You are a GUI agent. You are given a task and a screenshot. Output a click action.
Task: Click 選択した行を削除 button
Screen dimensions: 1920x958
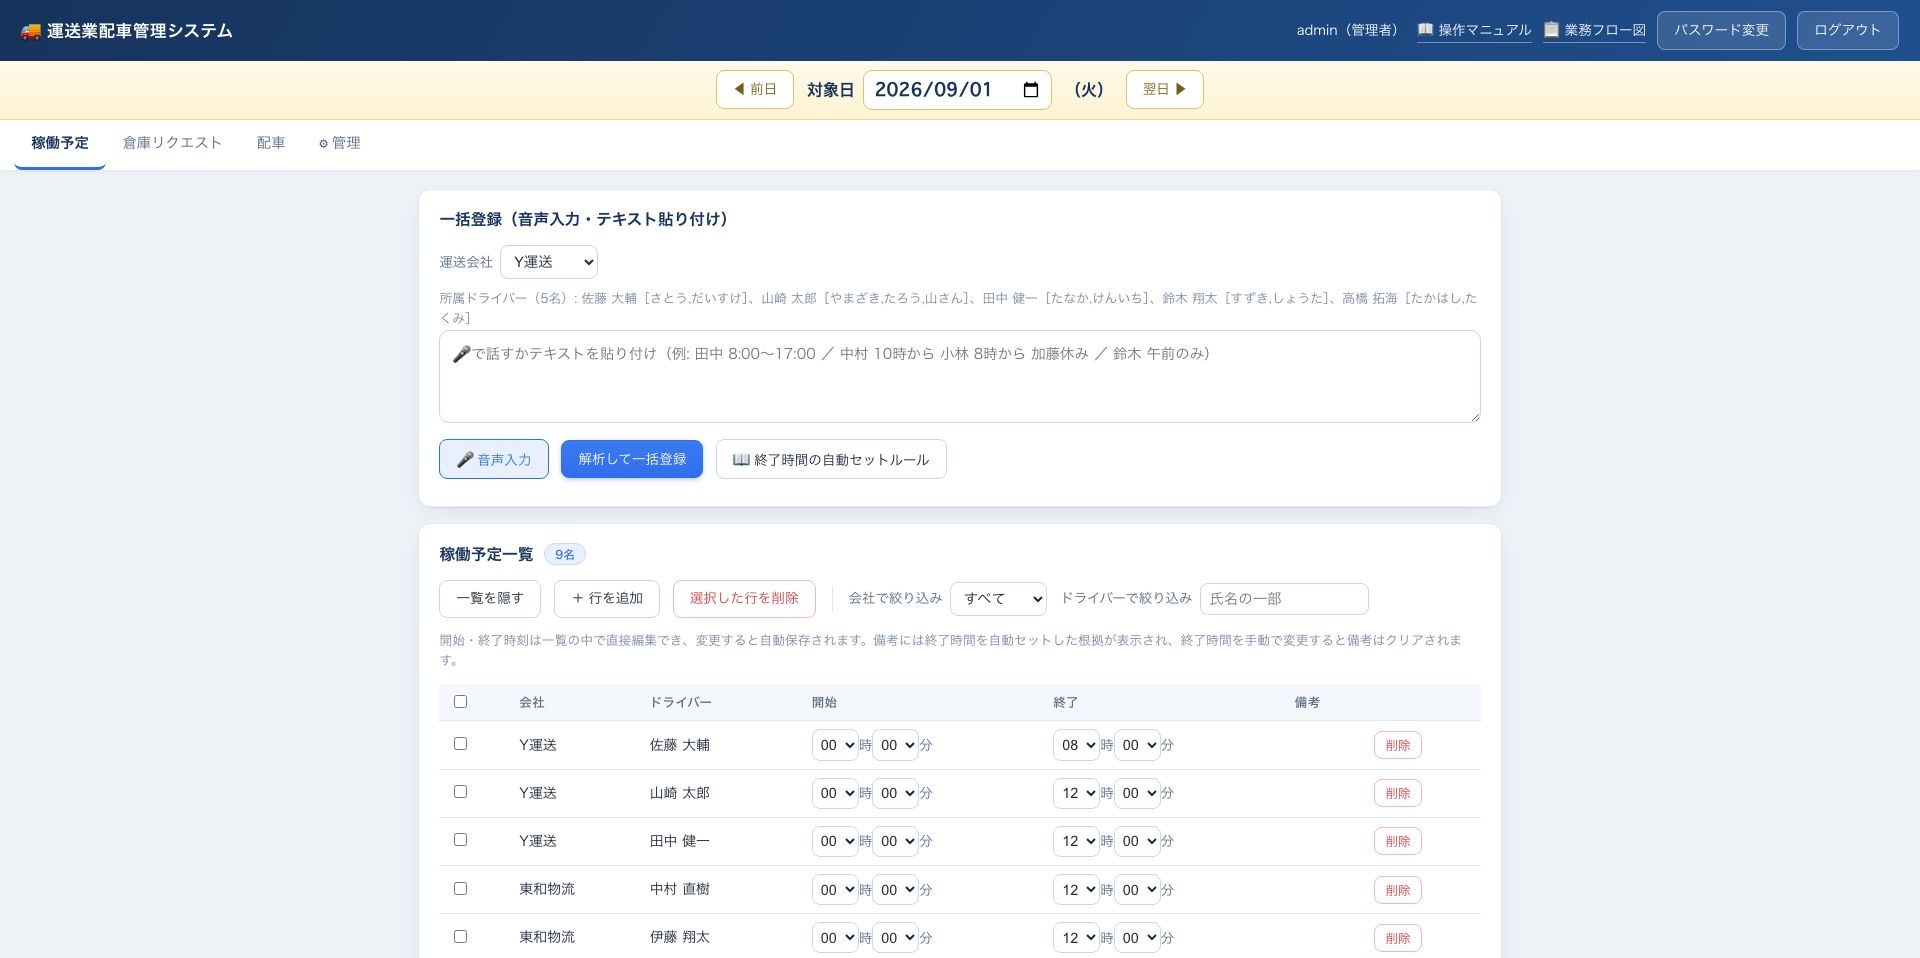[744, 598]
